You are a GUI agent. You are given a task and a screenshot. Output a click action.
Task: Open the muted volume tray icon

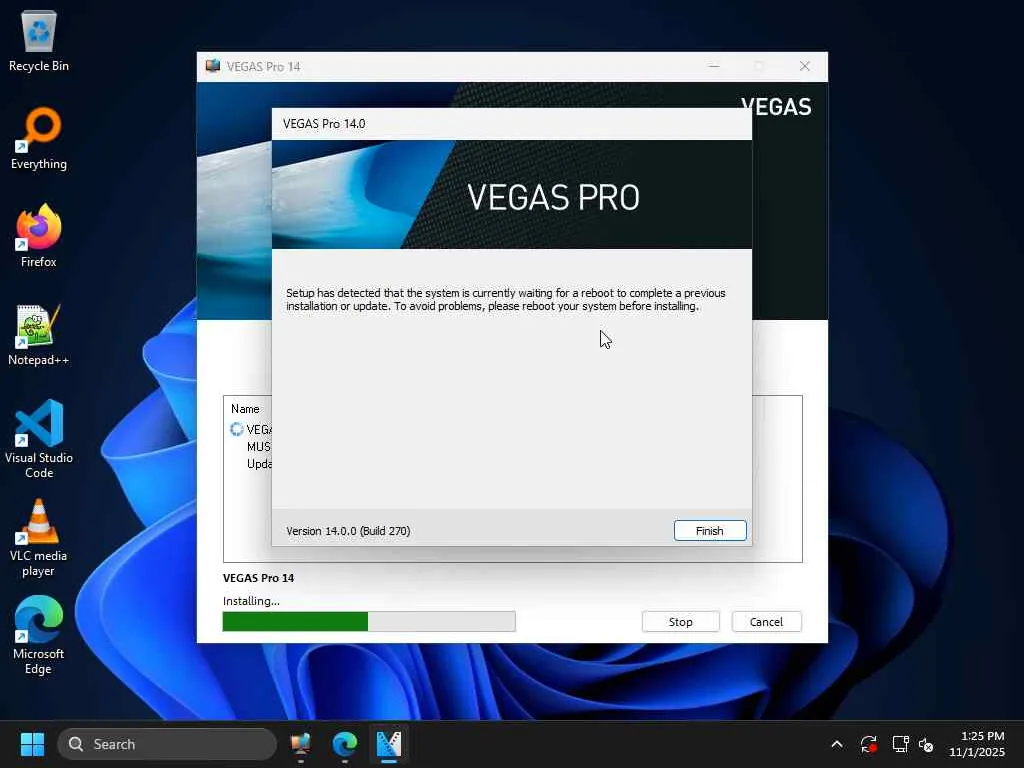point(926,744)
